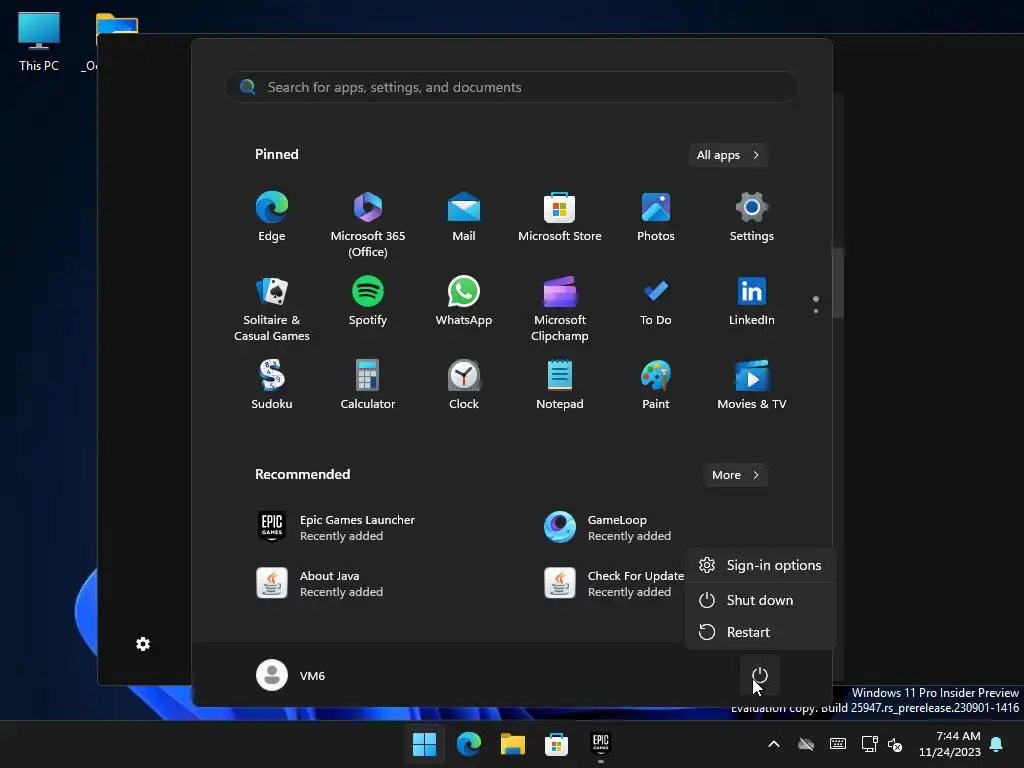Show More recommended items

coord(735,475)
